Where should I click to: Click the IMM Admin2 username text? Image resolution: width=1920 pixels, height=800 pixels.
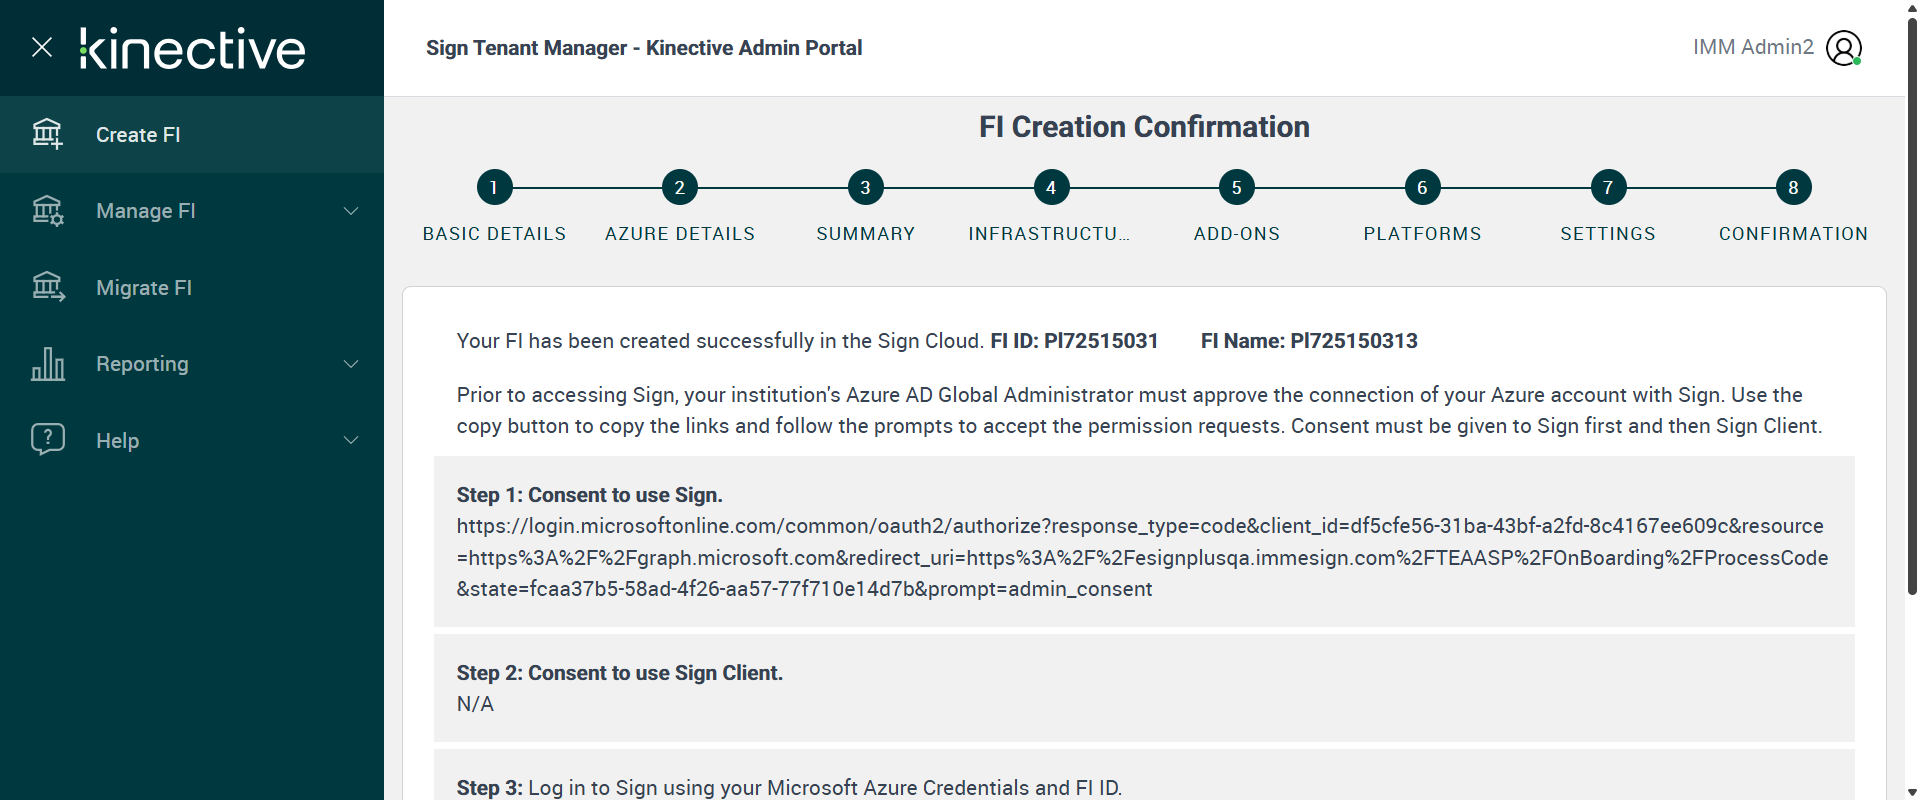(1752, 47)
